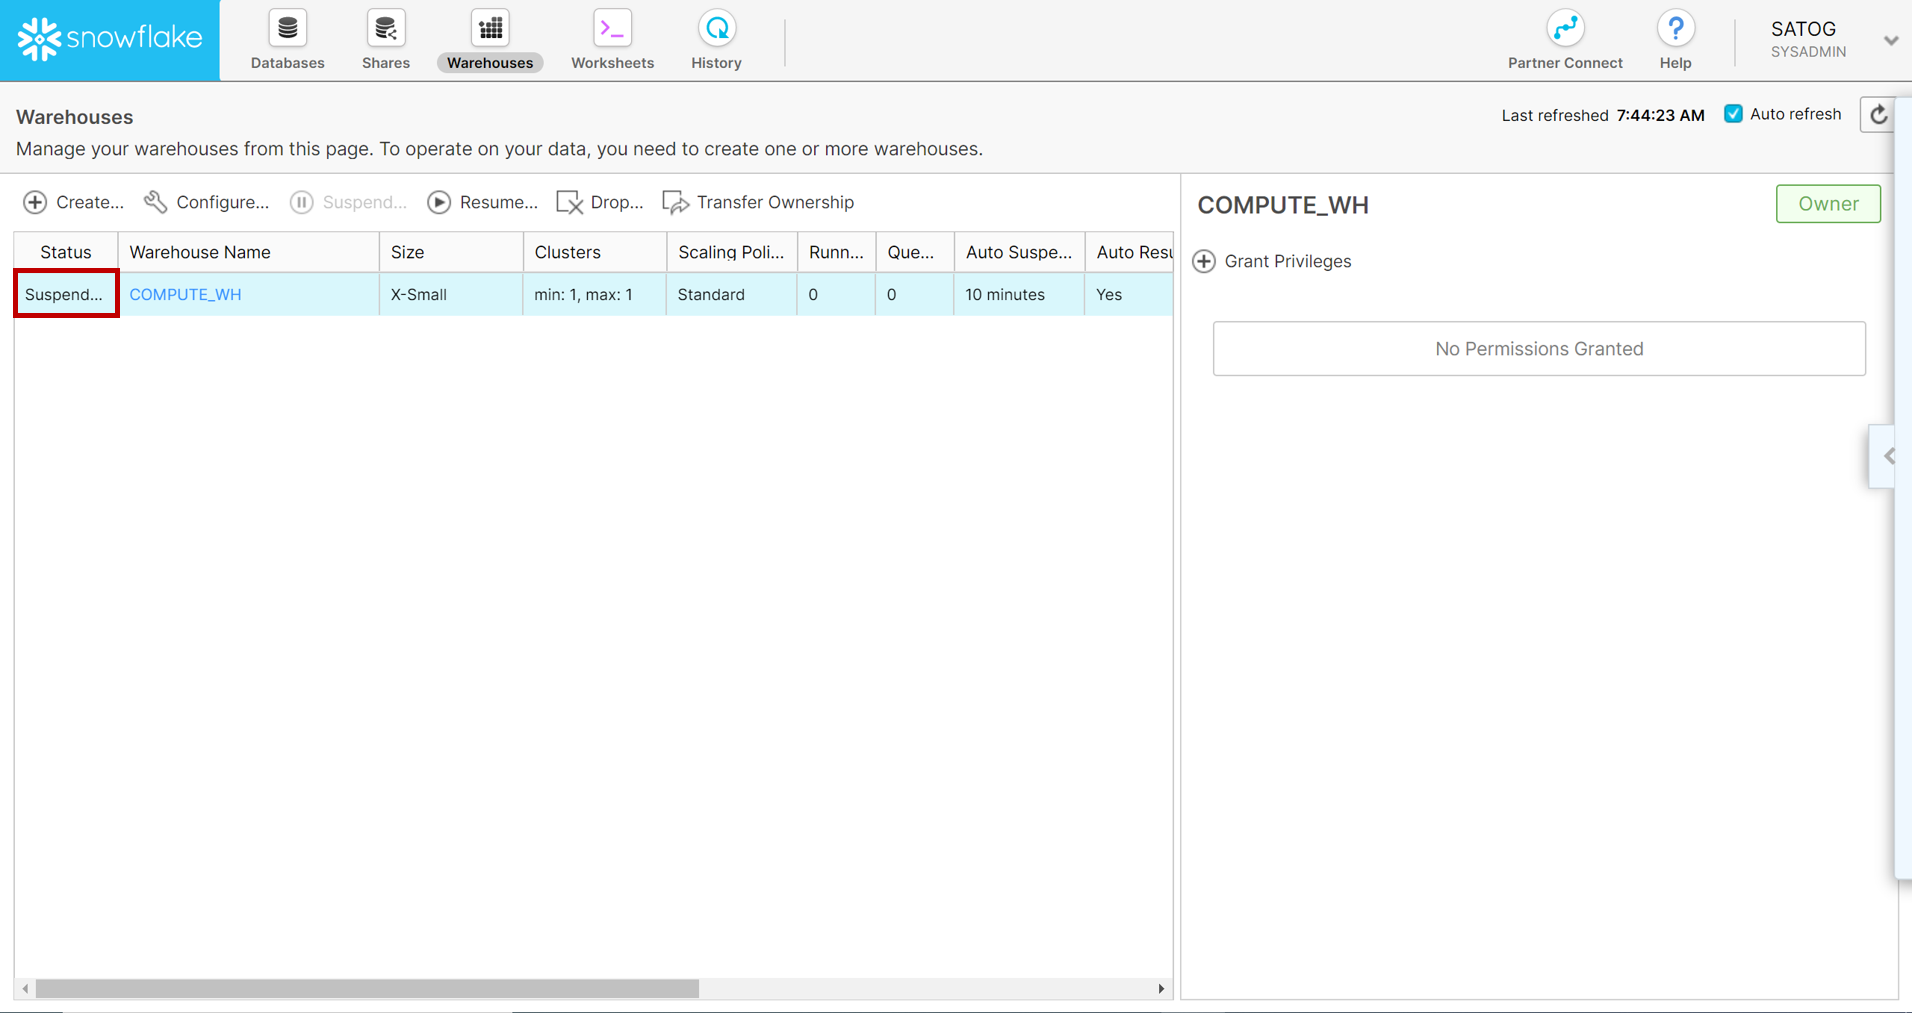The height and width of the screenshot is (1013, 1912).
Task: Sort by the Clusters column header
Action: coord(595,252)
